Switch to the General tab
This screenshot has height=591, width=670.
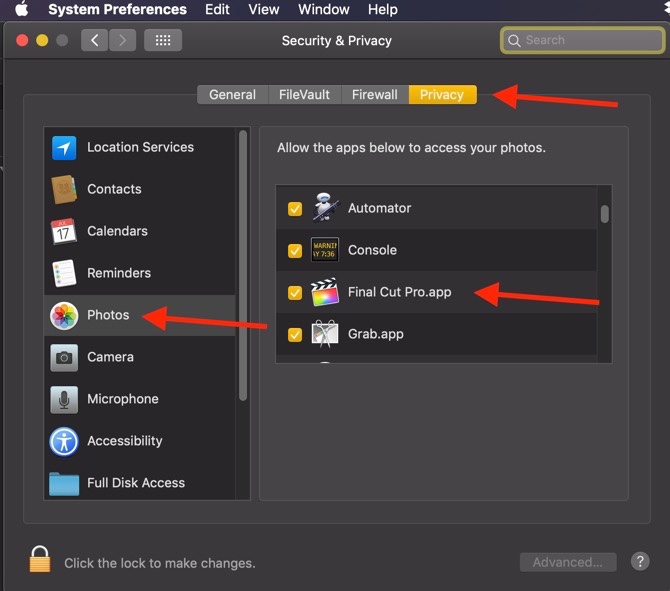tap(232, 94)
